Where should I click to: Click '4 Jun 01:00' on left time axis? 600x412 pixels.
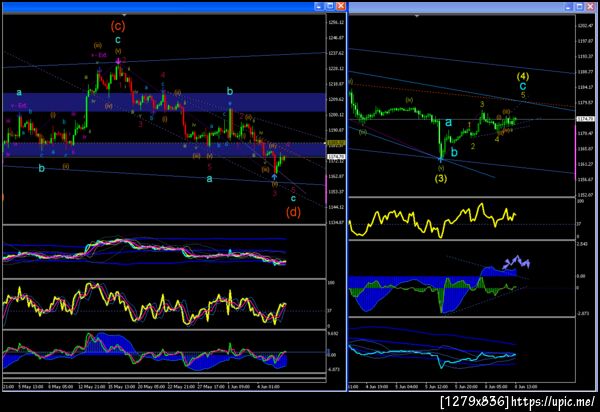(x=268, y=387)
